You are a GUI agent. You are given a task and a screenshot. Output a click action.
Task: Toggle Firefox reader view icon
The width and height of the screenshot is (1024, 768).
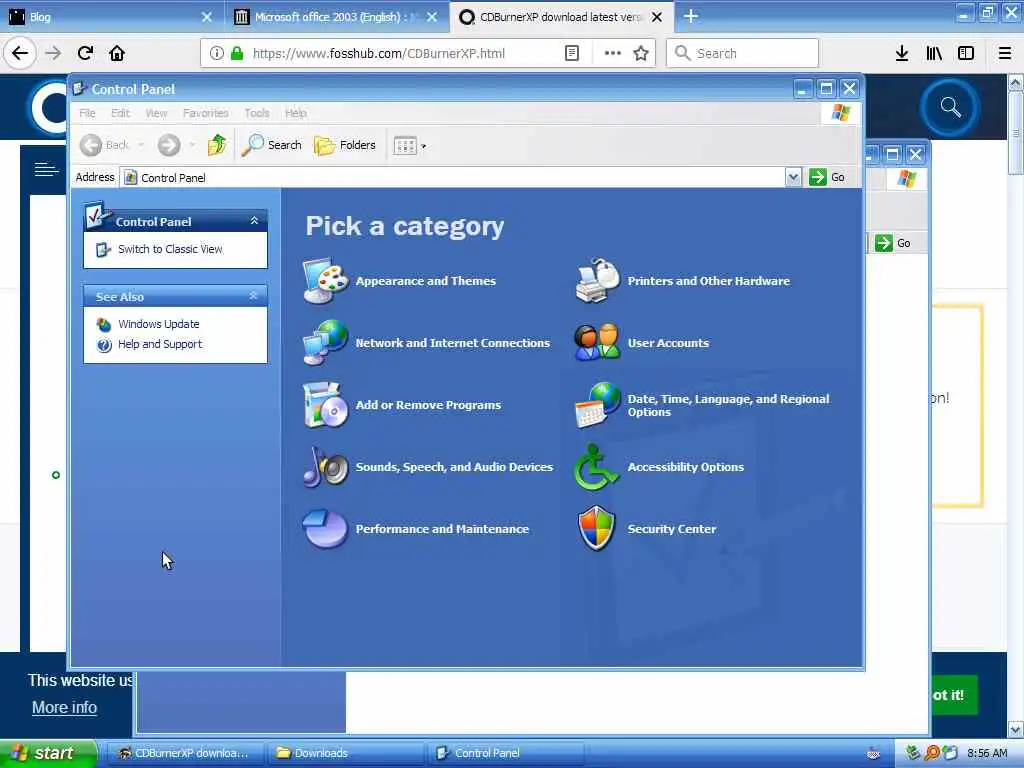[571, 53]
